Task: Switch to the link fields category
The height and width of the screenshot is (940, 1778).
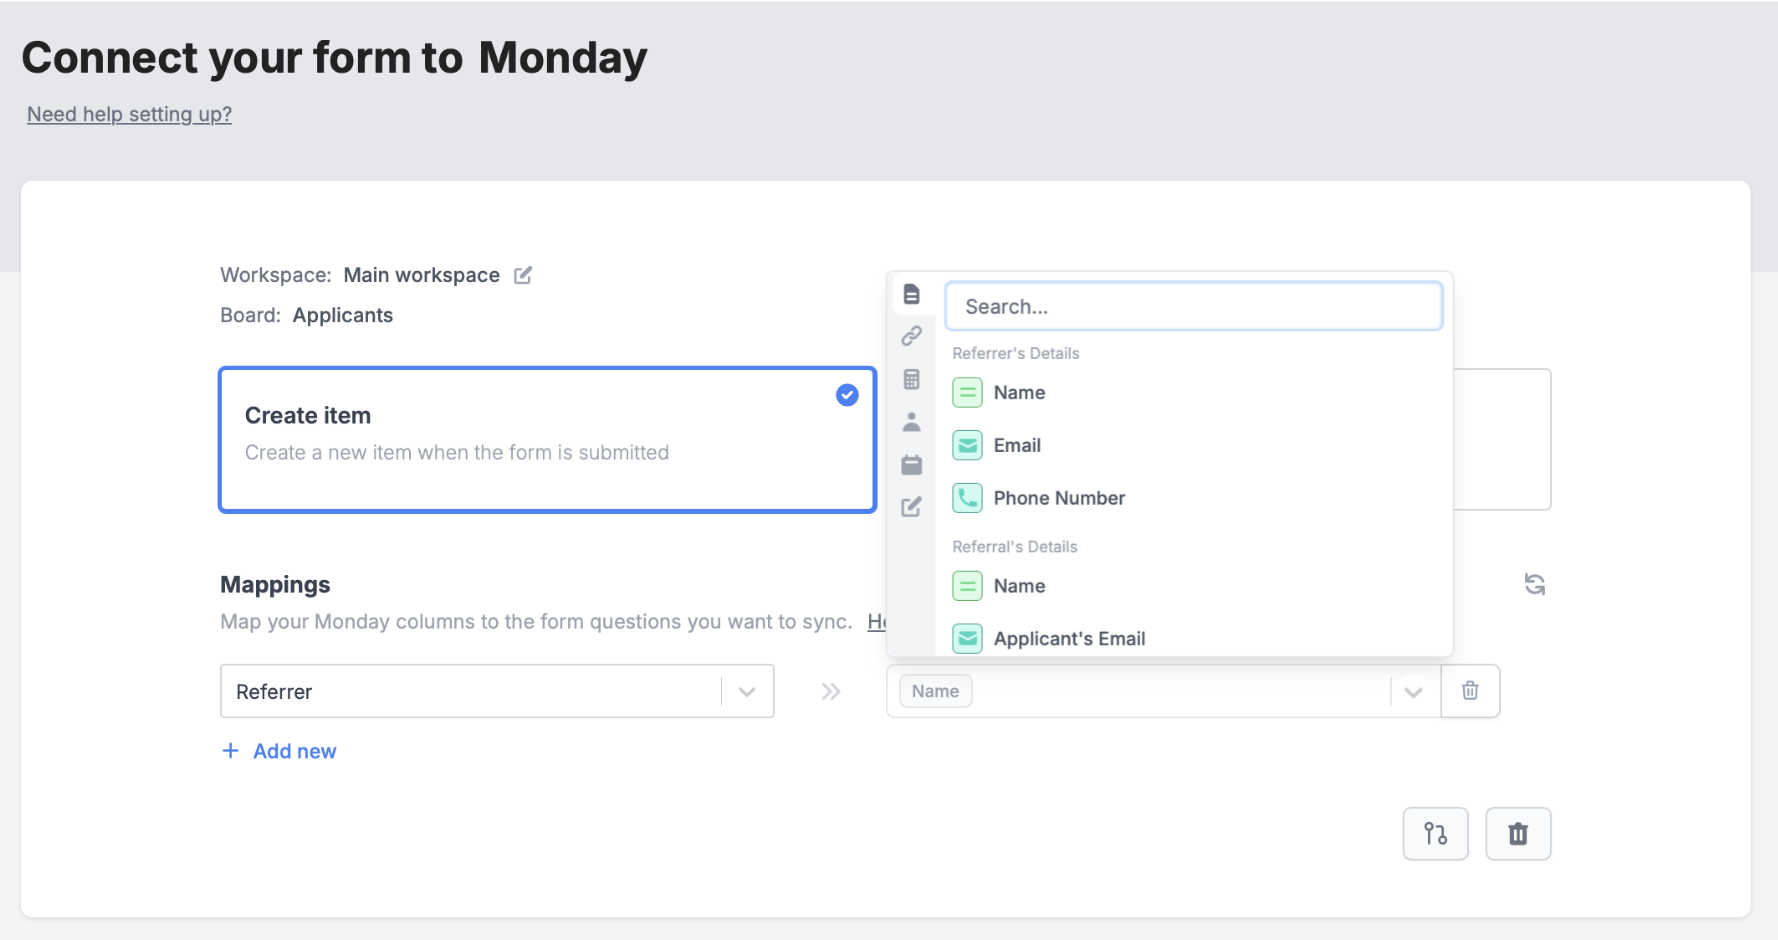Action: pos(912,336)
